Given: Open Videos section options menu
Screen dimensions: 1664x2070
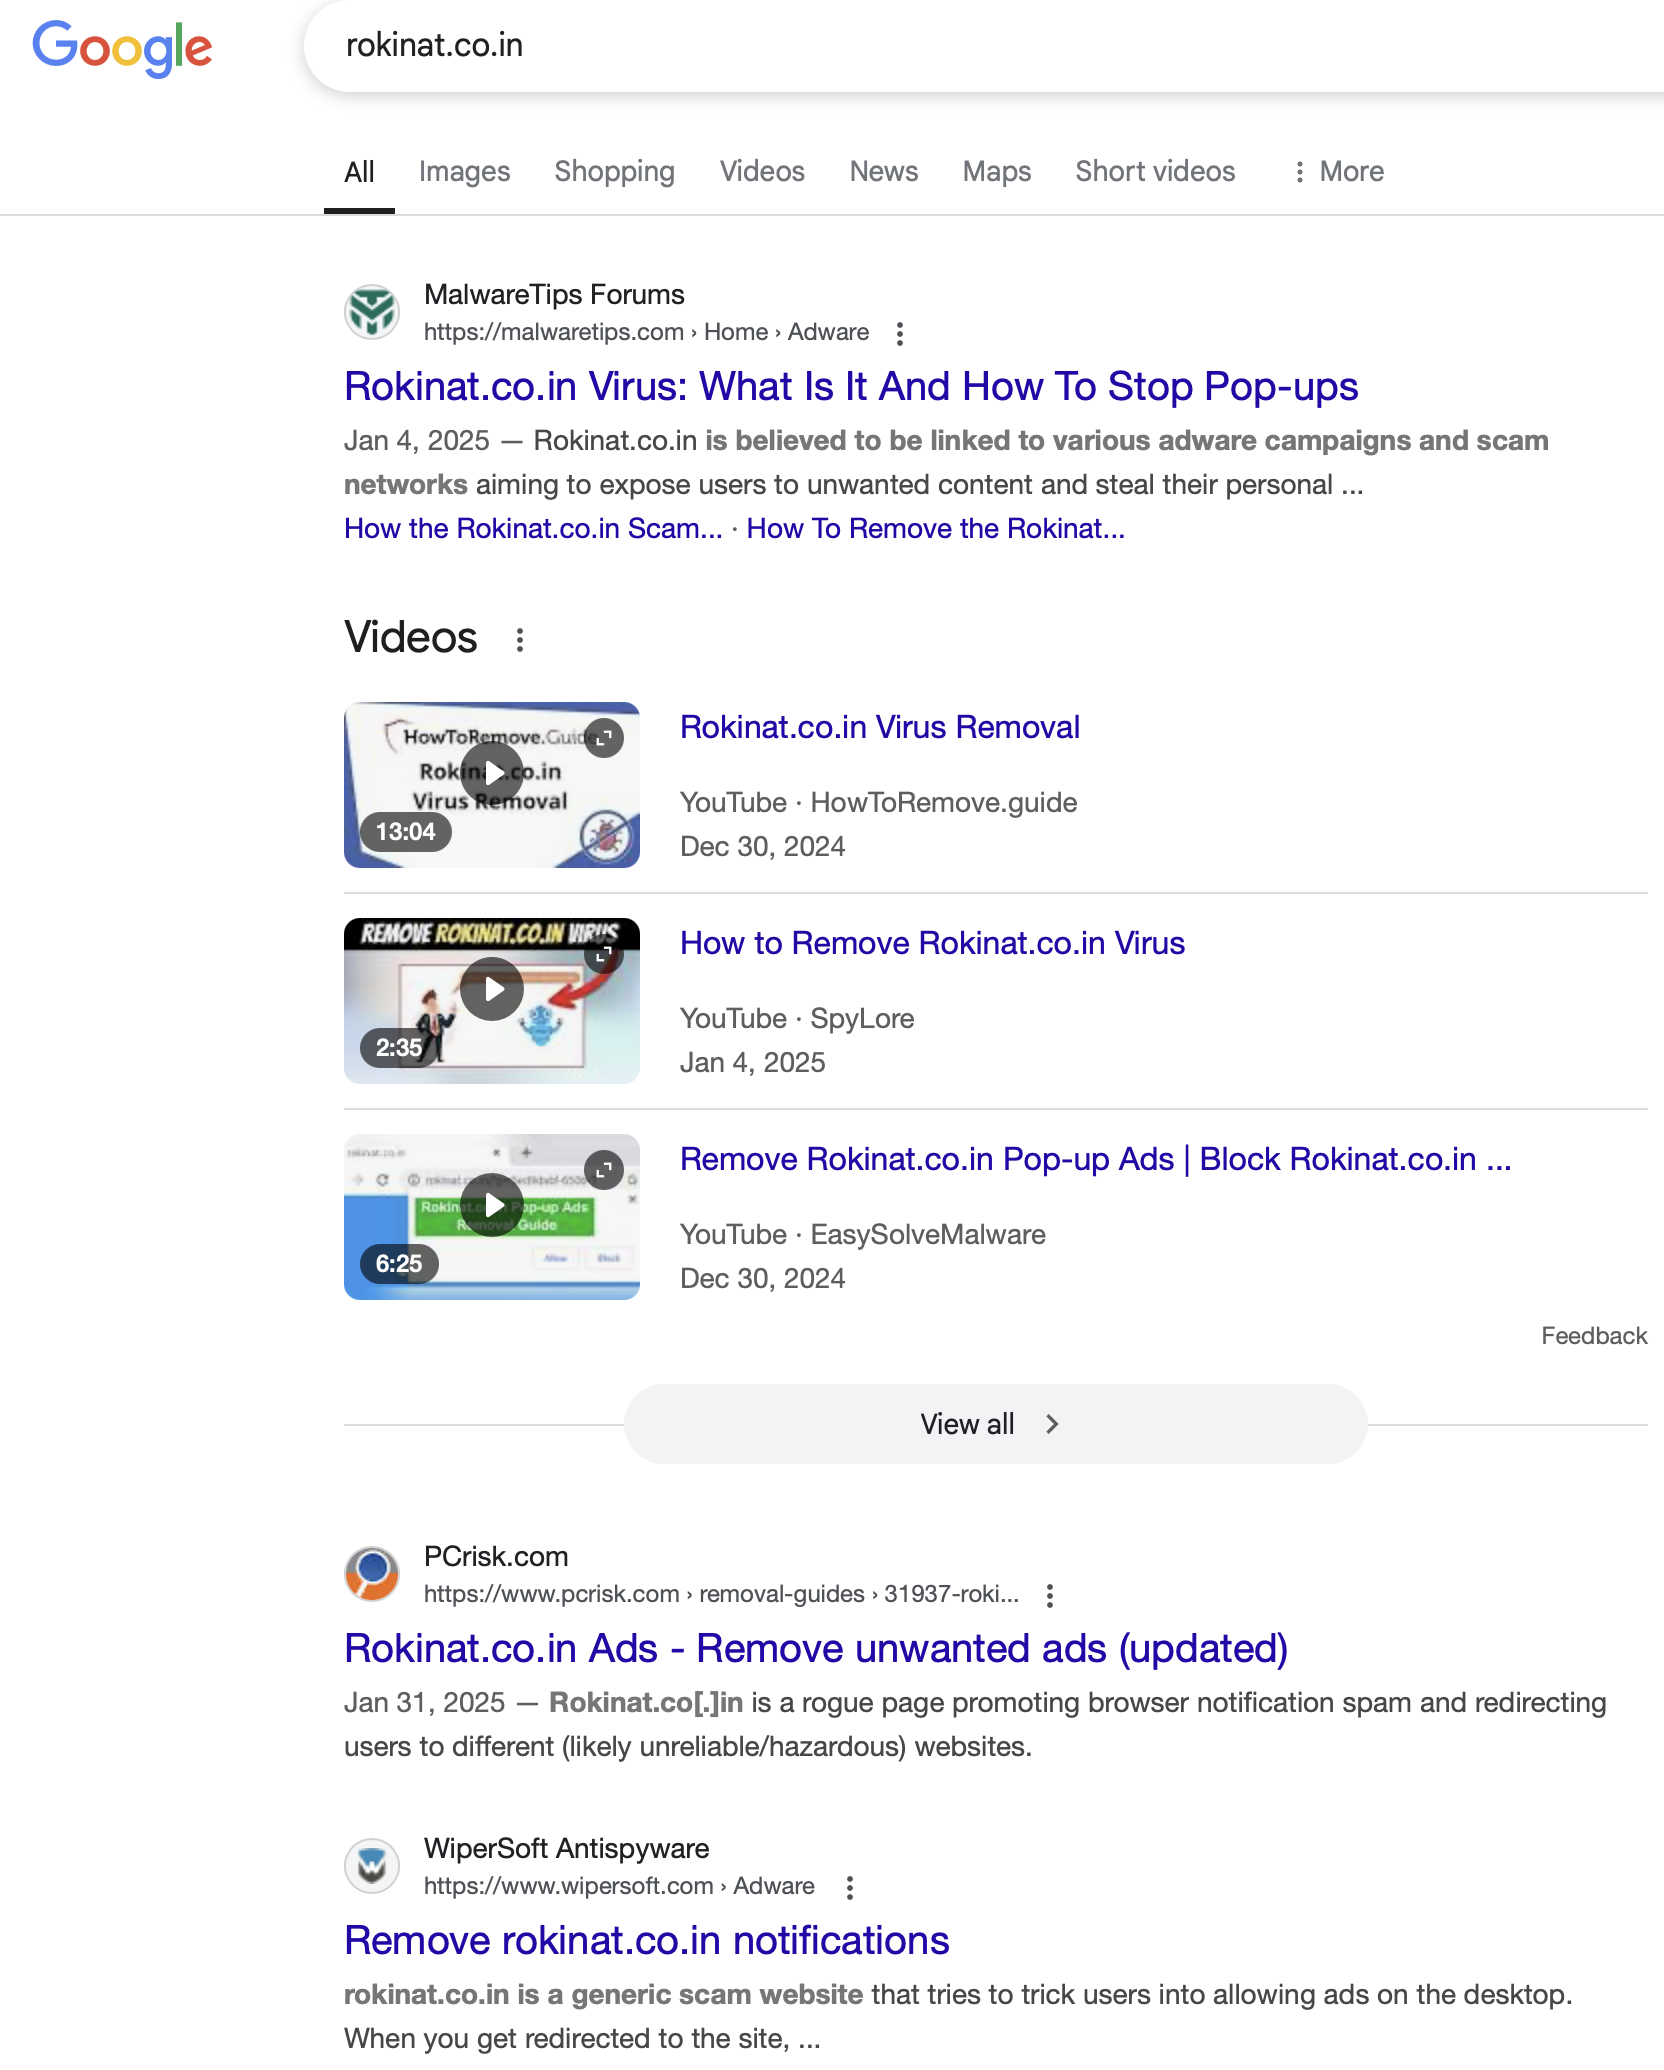Looking at the screenshot, I should (520, 639).
